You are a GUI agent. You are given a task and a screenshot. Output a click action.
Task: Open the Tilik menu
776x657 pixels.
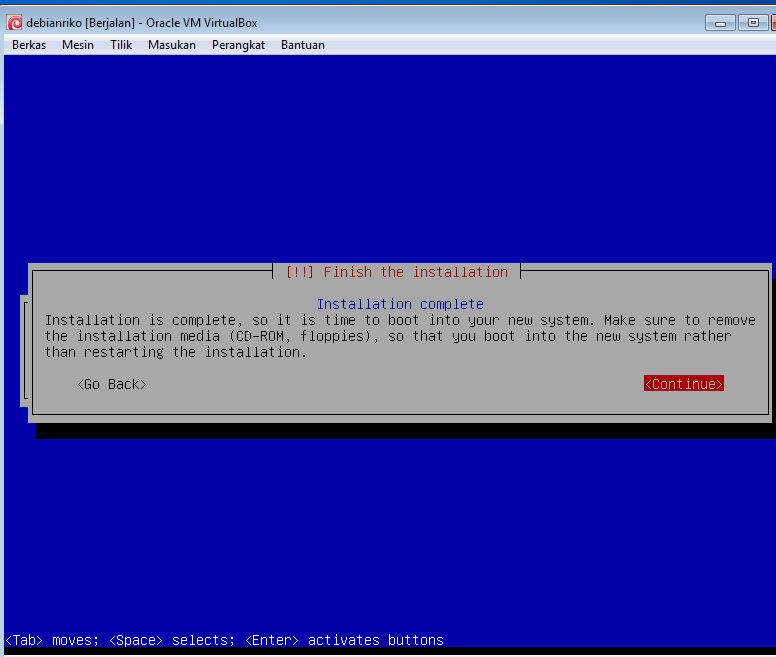click(x=121, y=45)
